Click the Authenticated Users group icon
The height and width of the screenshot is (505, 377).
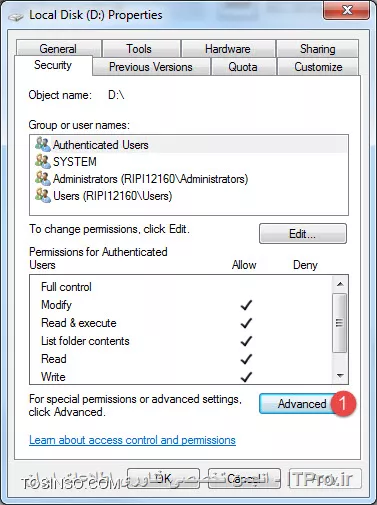click(x=43, y=144)
